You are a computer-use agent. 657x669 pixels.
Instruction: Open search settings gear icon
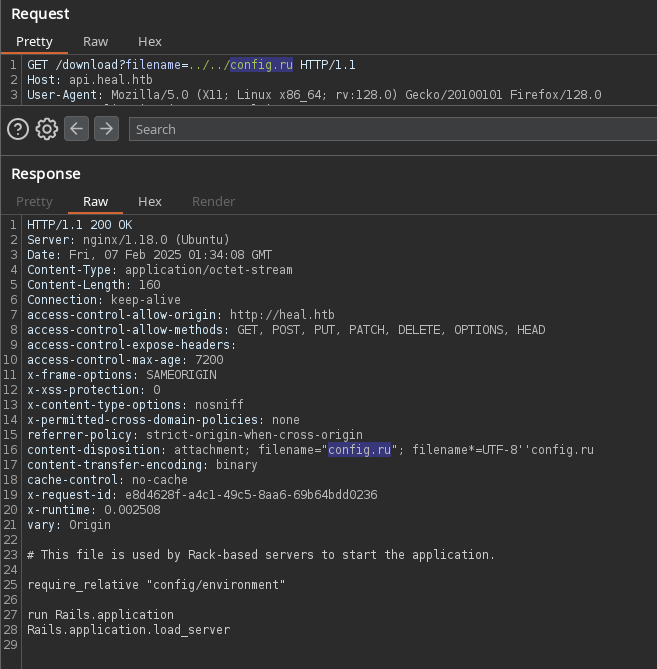pos(47,129)
